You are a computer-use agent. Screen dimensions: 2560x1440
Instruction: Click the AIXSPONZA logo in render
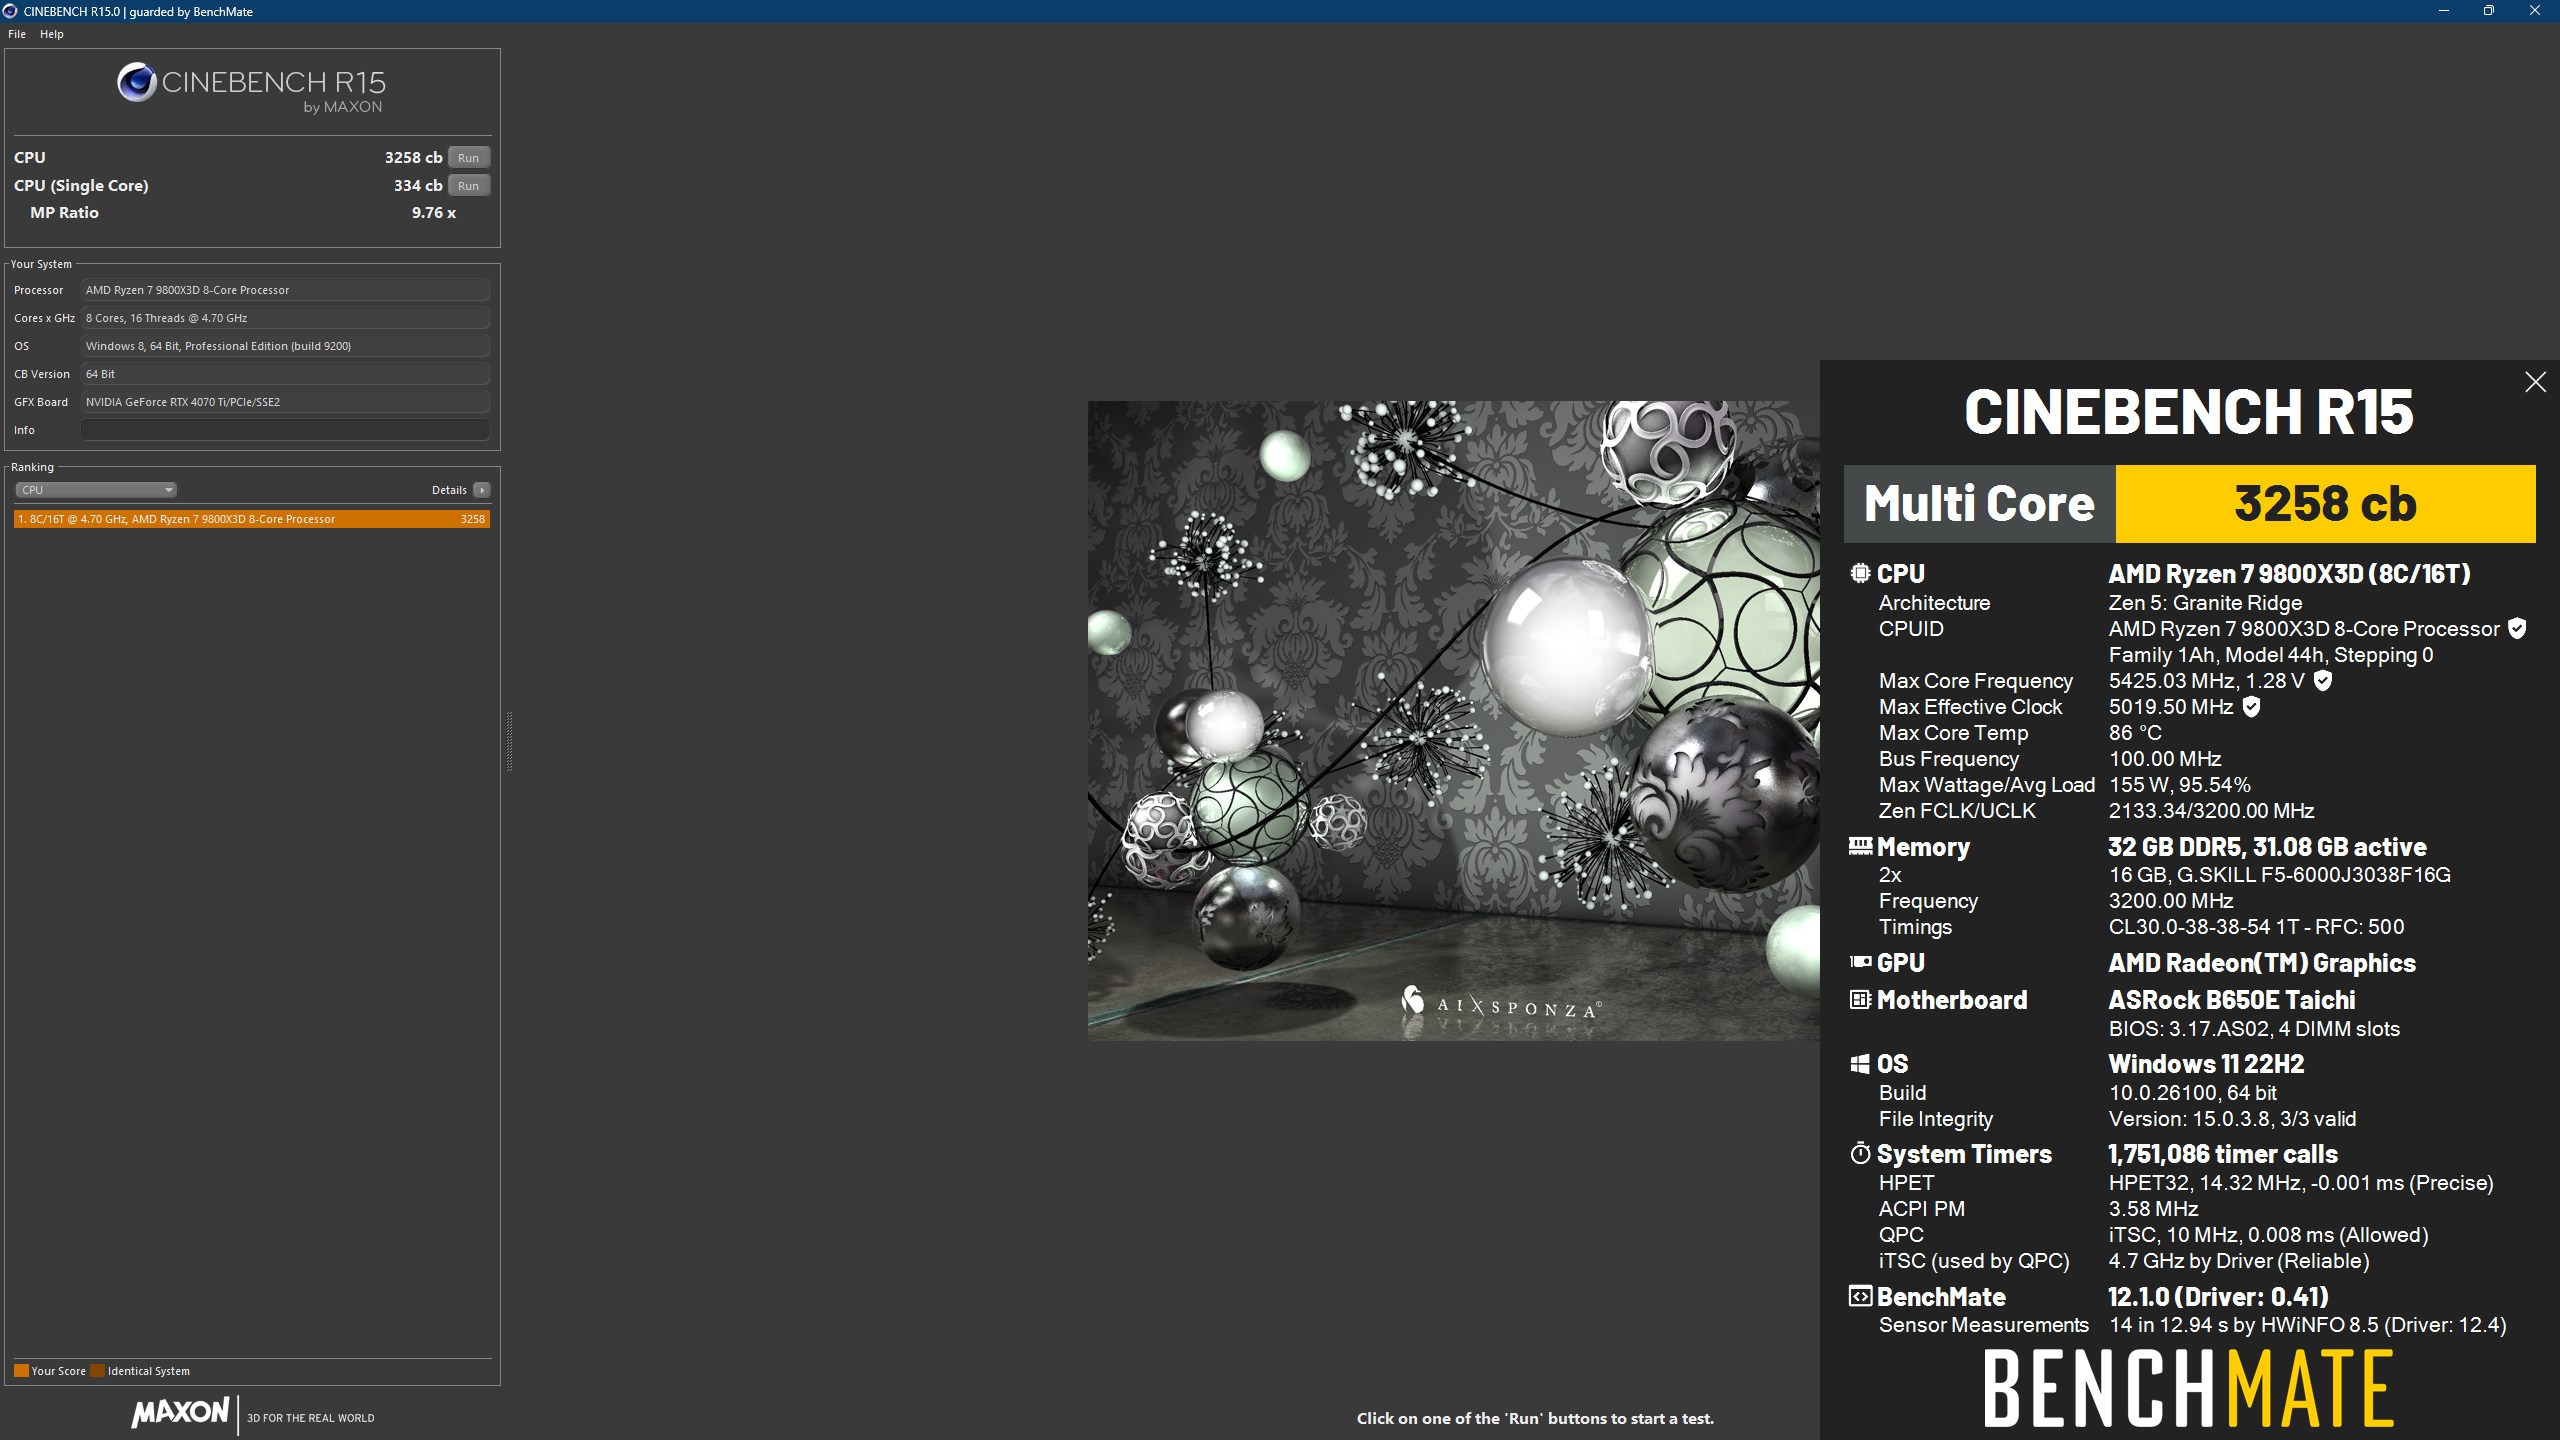[1501, 1003]
